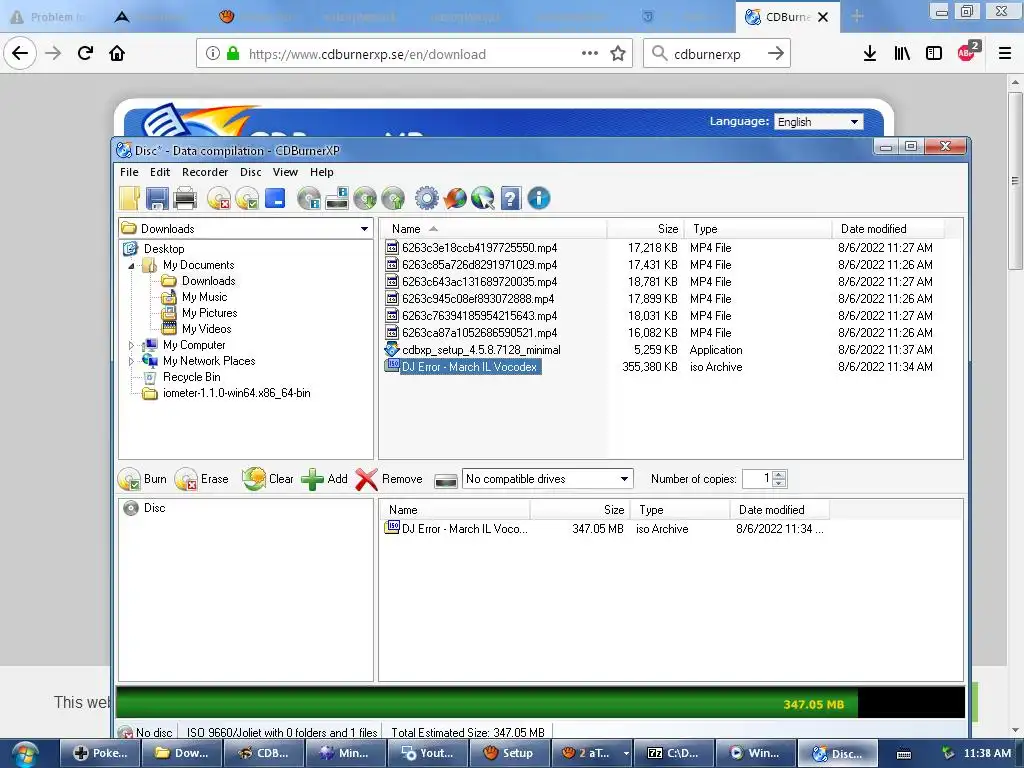Click the green Add button
This screenshot has height=768, width=1024.
(x=325, y=479)
